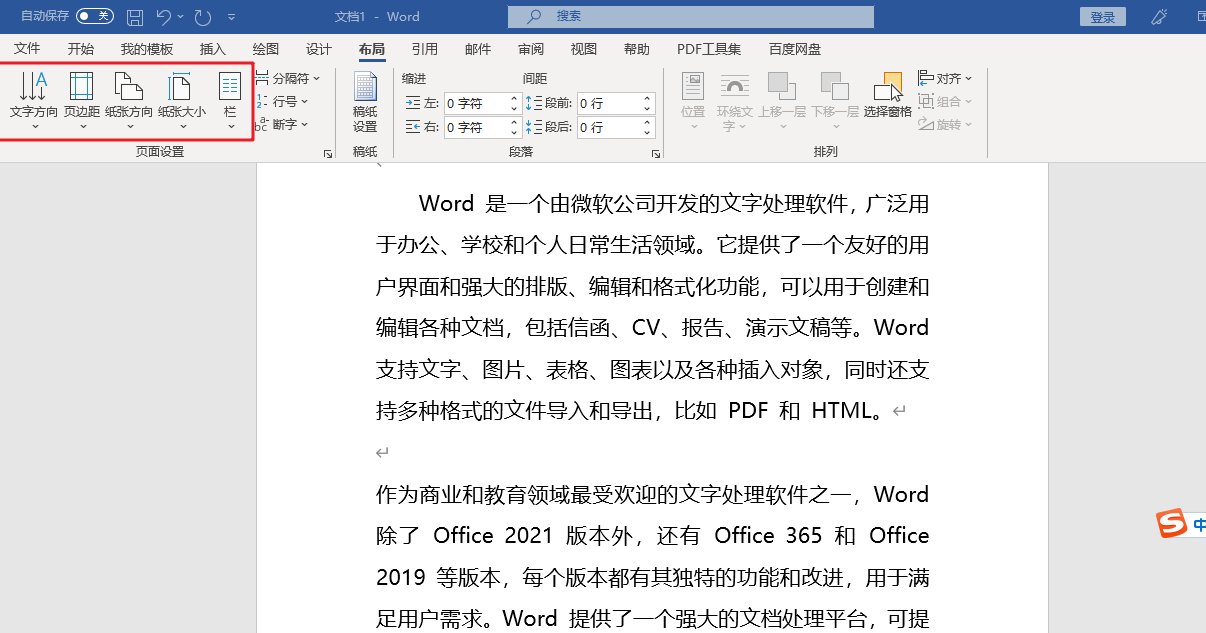The width and height of the screenshot is (1206, 633).
Task: Increase spacing before (段前) stepper up
Action: coord(648,98)
